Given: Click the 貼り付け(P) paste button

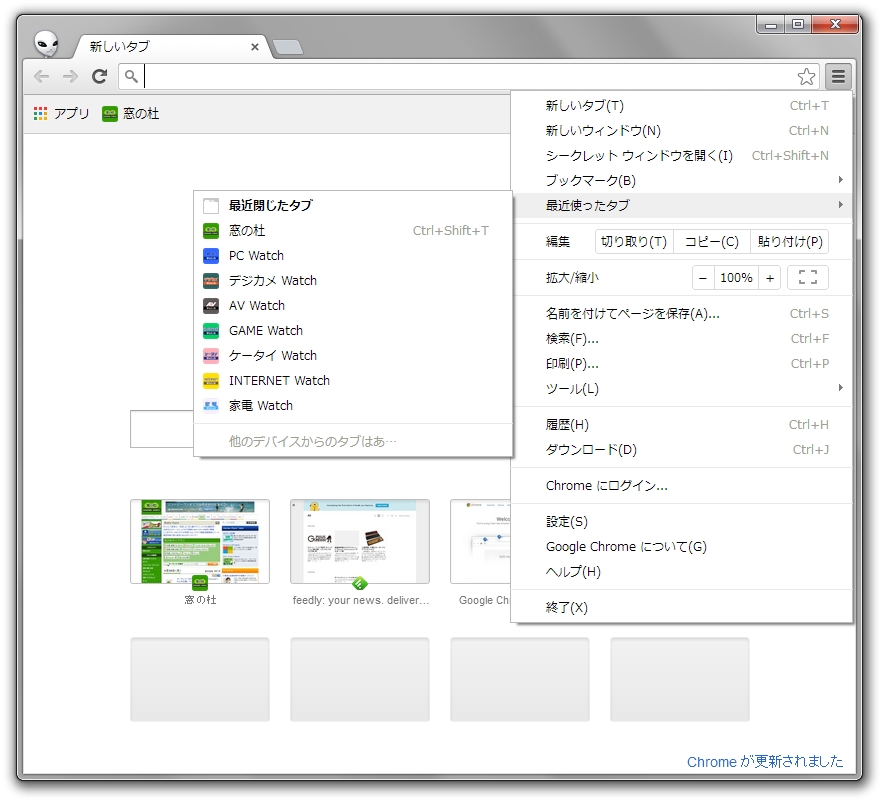Looking at the screenshot, I should (x=790, y=242).
